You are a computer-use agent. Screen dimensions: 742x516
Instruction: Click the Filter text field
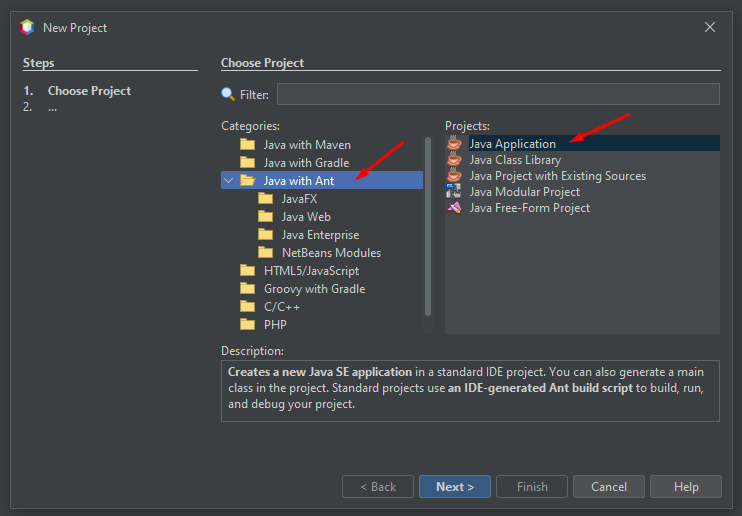pos(498,94)
